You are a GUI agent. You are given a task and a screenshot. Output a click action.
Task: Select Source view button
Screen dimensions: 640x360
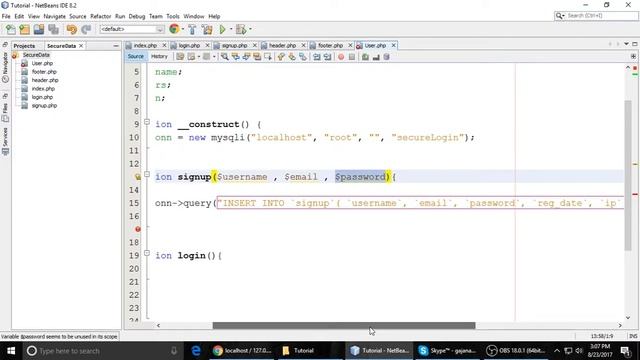pyautogui.click(x=136, y=56)
